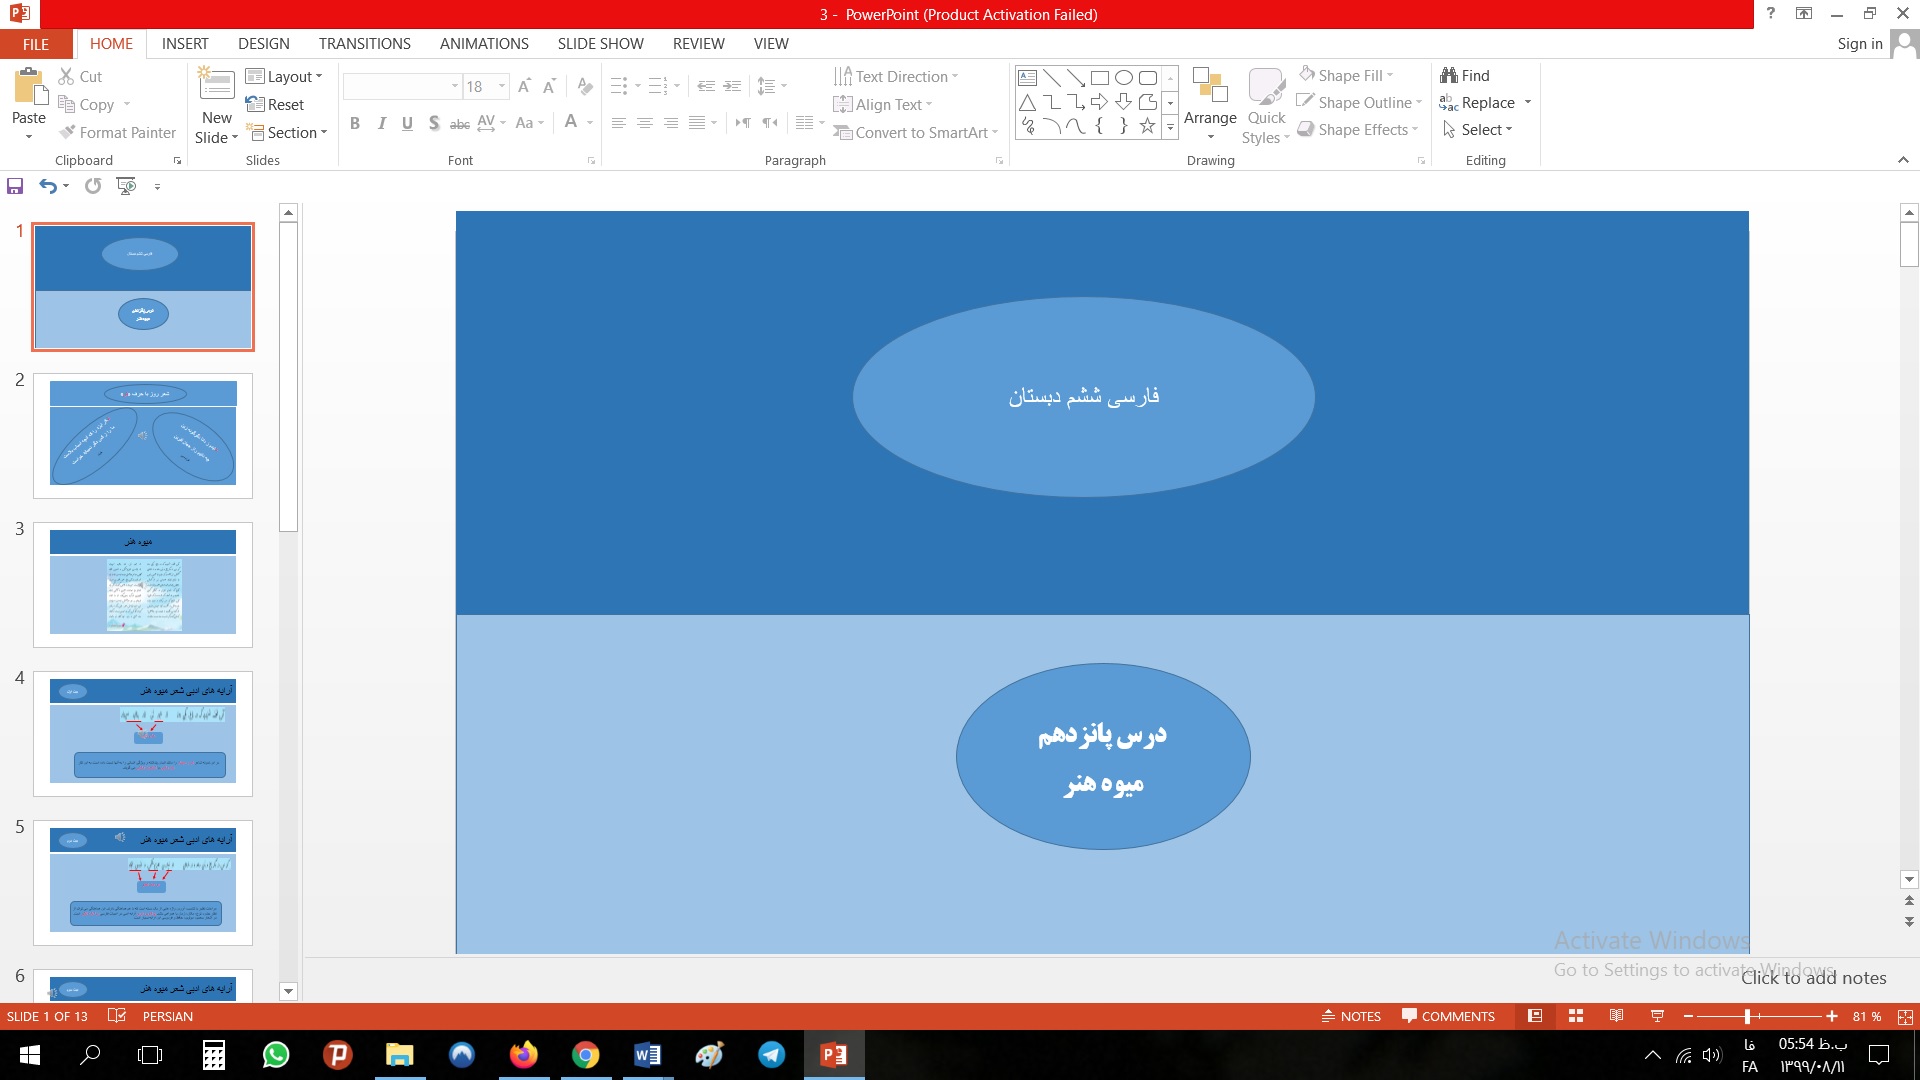Image resolution: width=1920 pixels, height=1080 pixels.
Task: Select the oval shape in shapes gallery
Action: pos(1124,77)
